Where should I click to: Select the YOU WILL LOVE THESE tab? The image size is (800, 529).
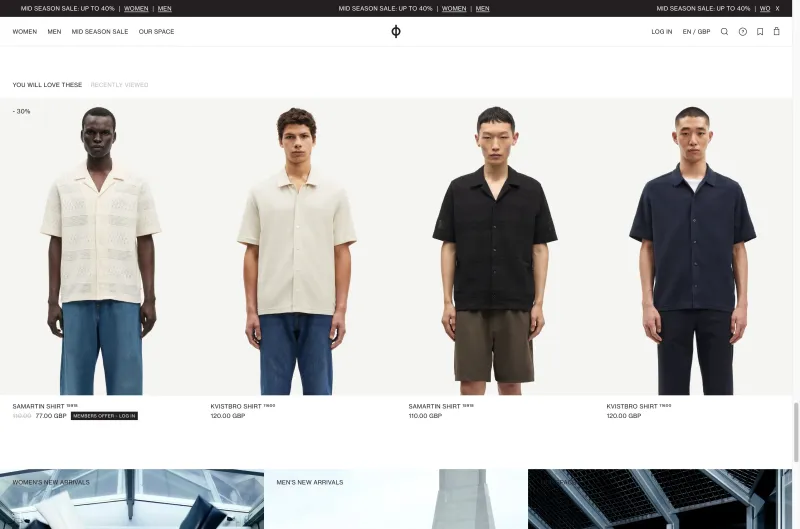[x=47, y=85]
